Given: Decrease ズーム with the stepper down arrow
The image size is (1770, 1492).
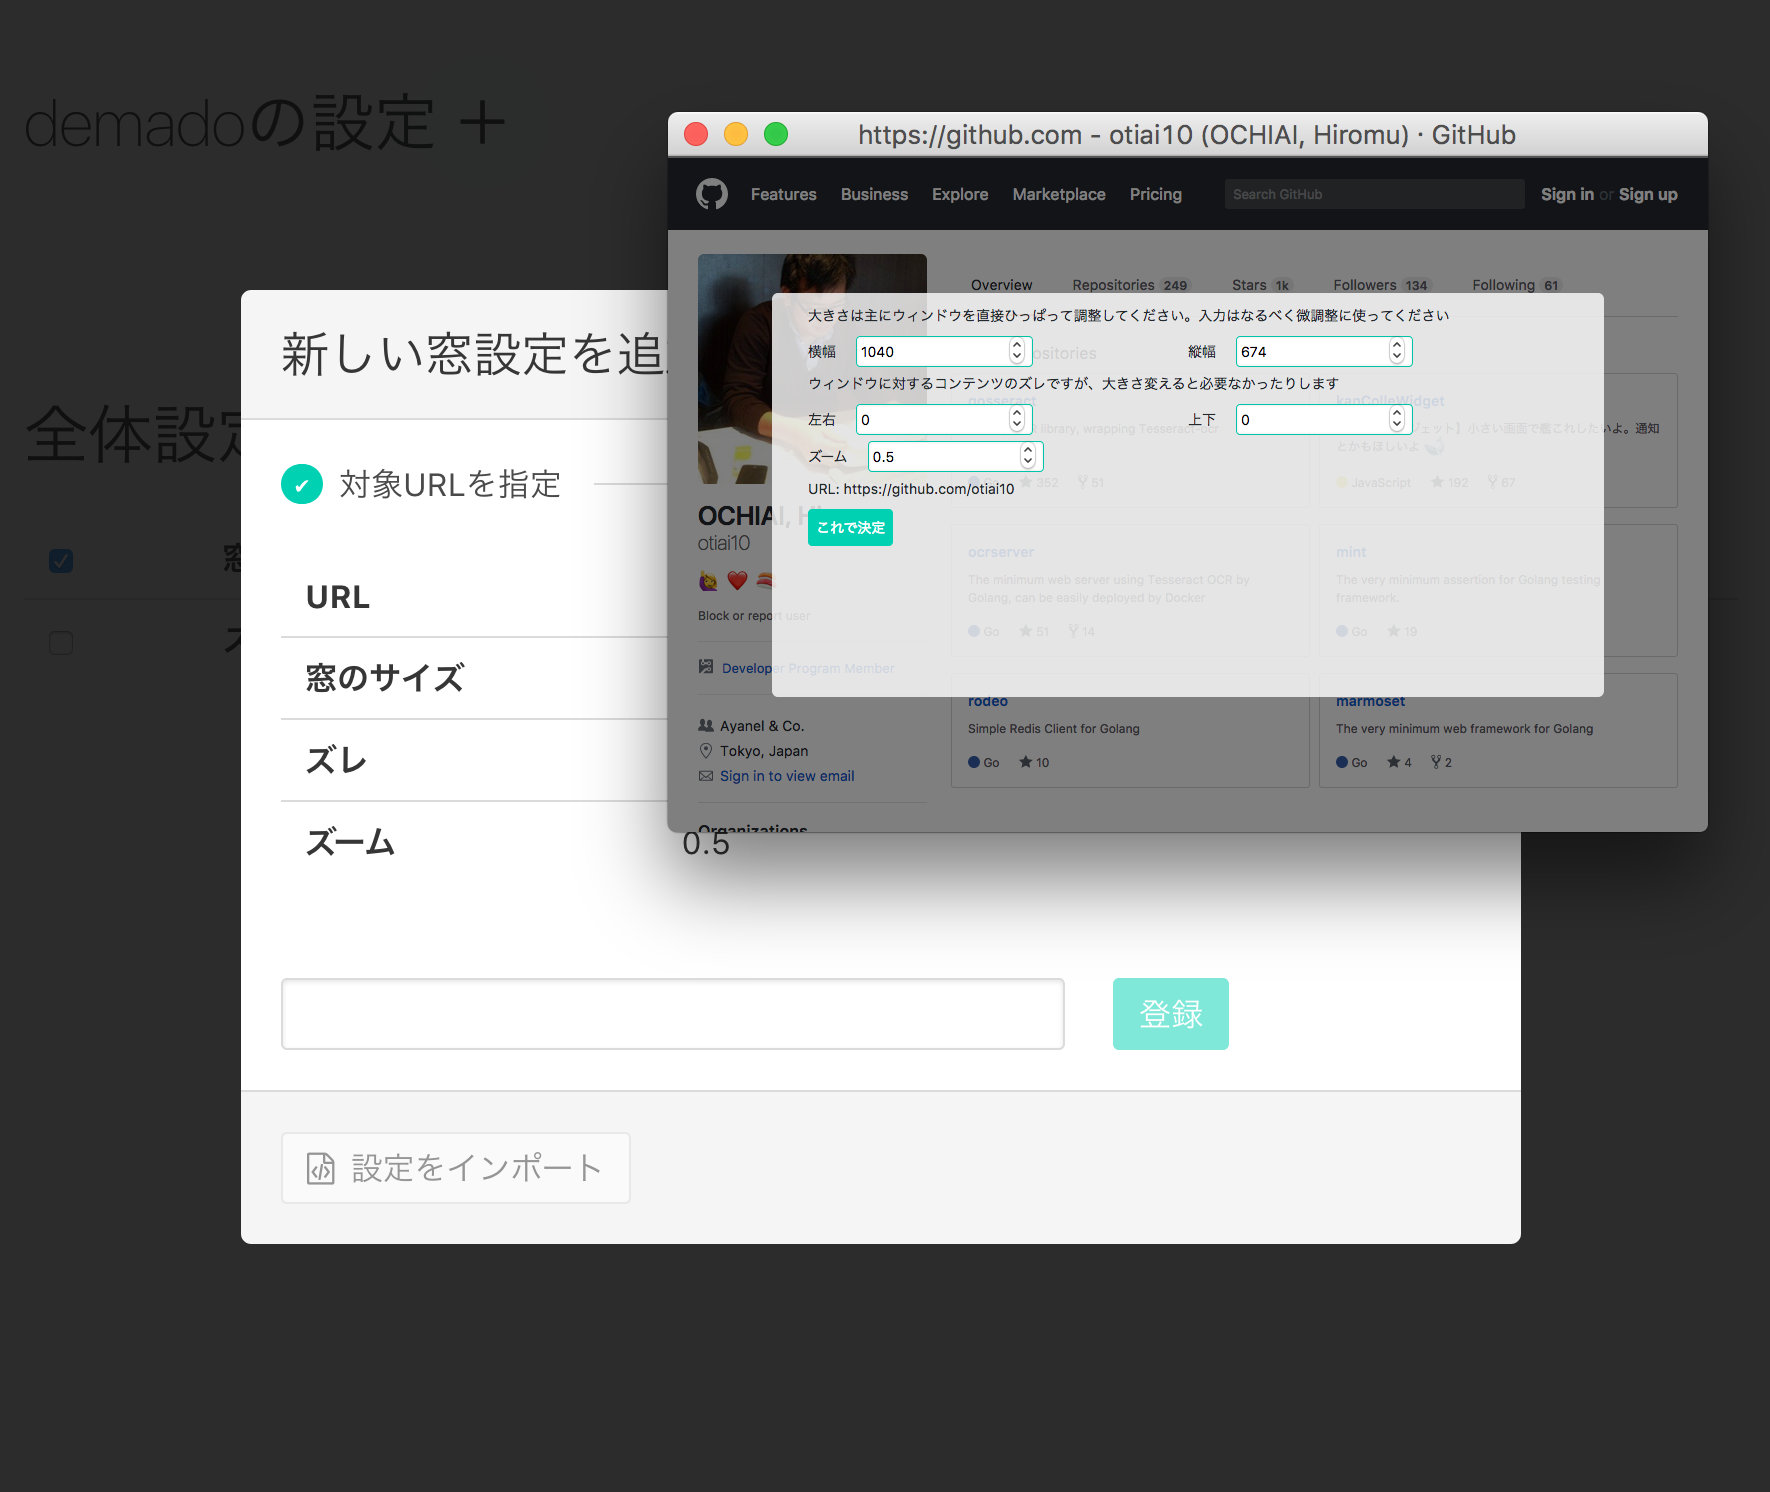Looking at the screenshot, I should (x=1028, y=462).
